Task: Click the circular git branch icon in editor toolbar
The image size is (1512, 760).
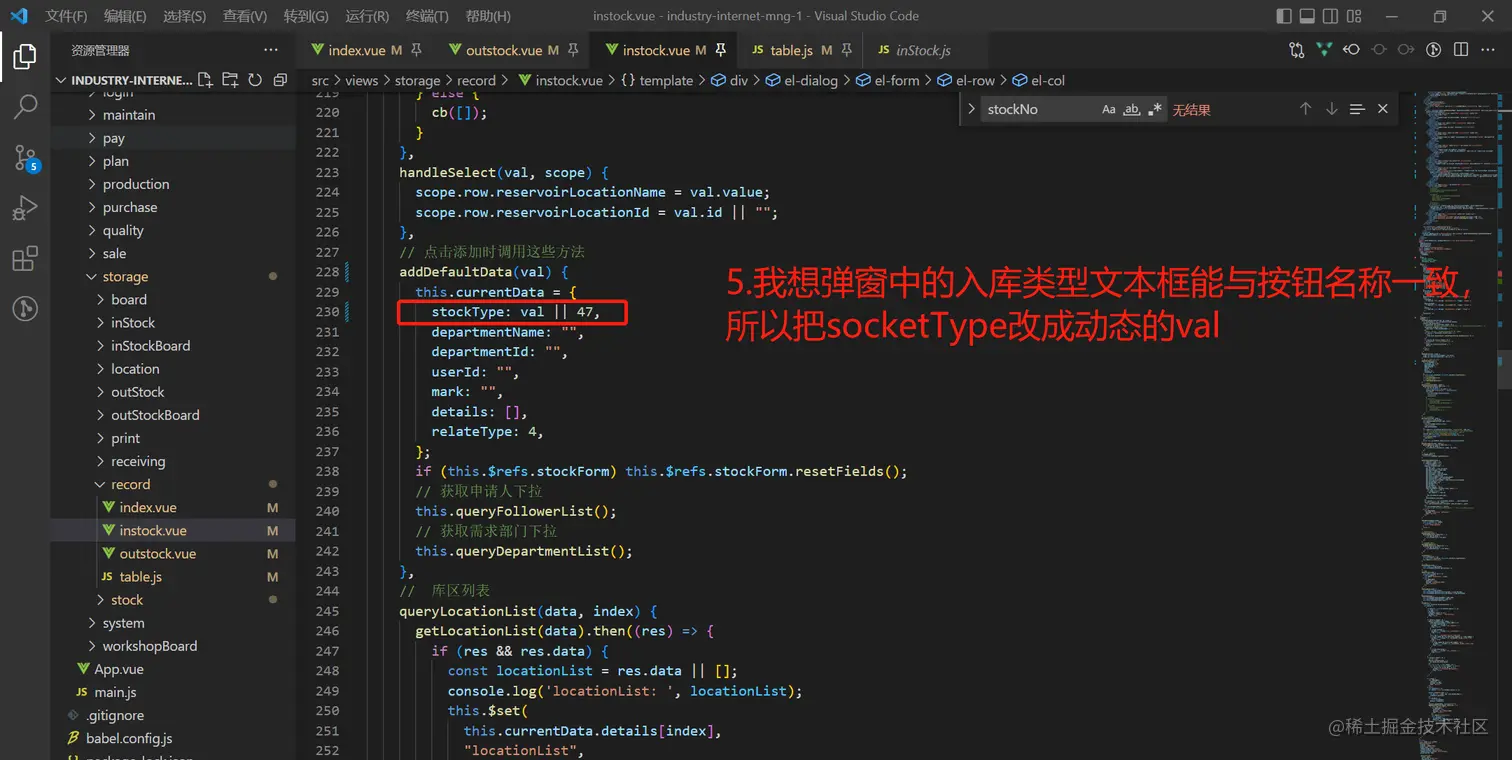Action: click(x=1432, y=50)
